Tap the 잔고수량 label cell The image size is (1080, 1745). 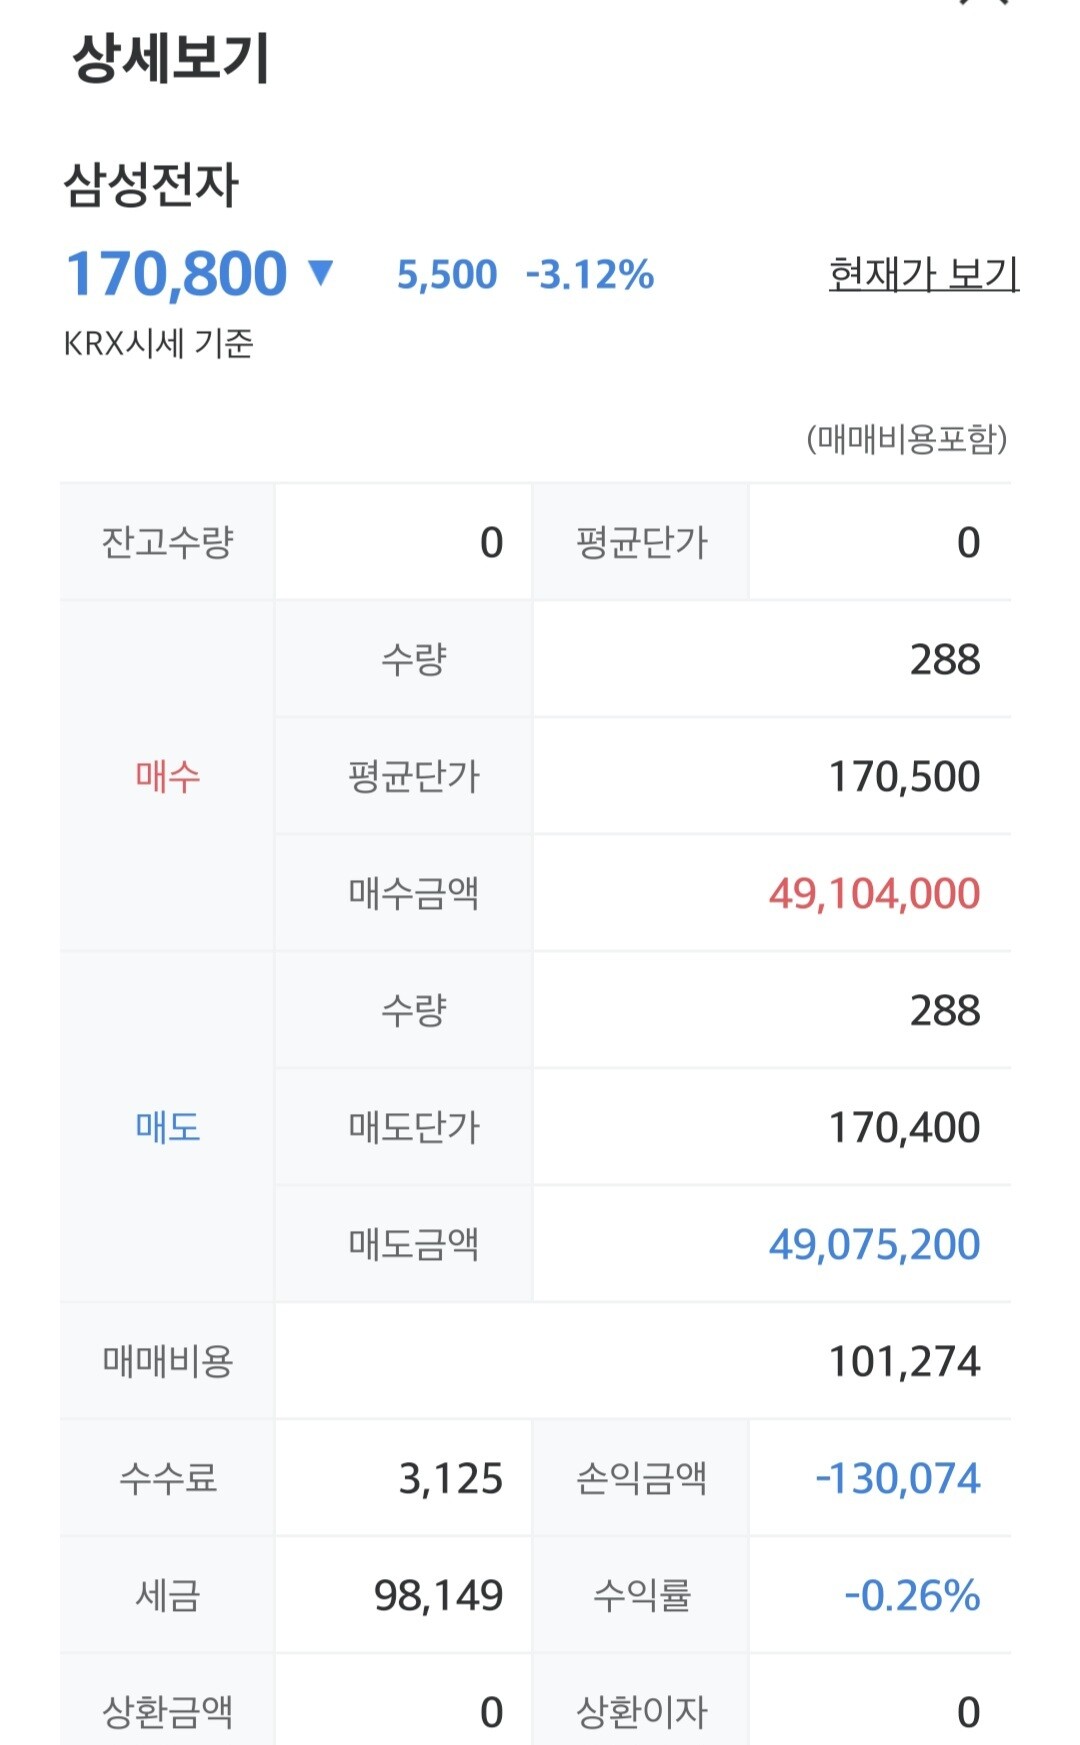click(x=167, y=542)
